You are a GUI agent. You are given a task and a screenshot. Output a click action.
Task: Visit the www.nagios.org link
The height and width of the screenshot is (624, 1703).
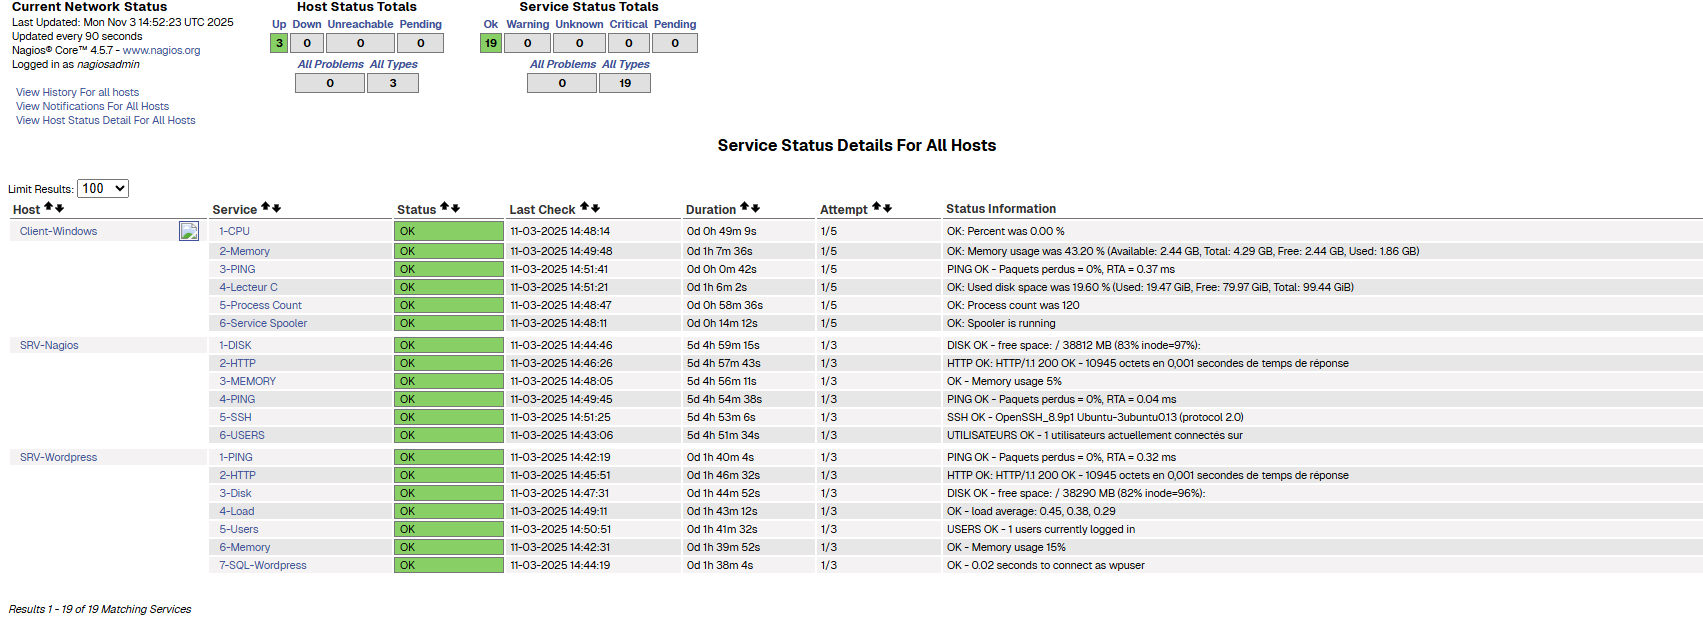click(x=161, y=50)
